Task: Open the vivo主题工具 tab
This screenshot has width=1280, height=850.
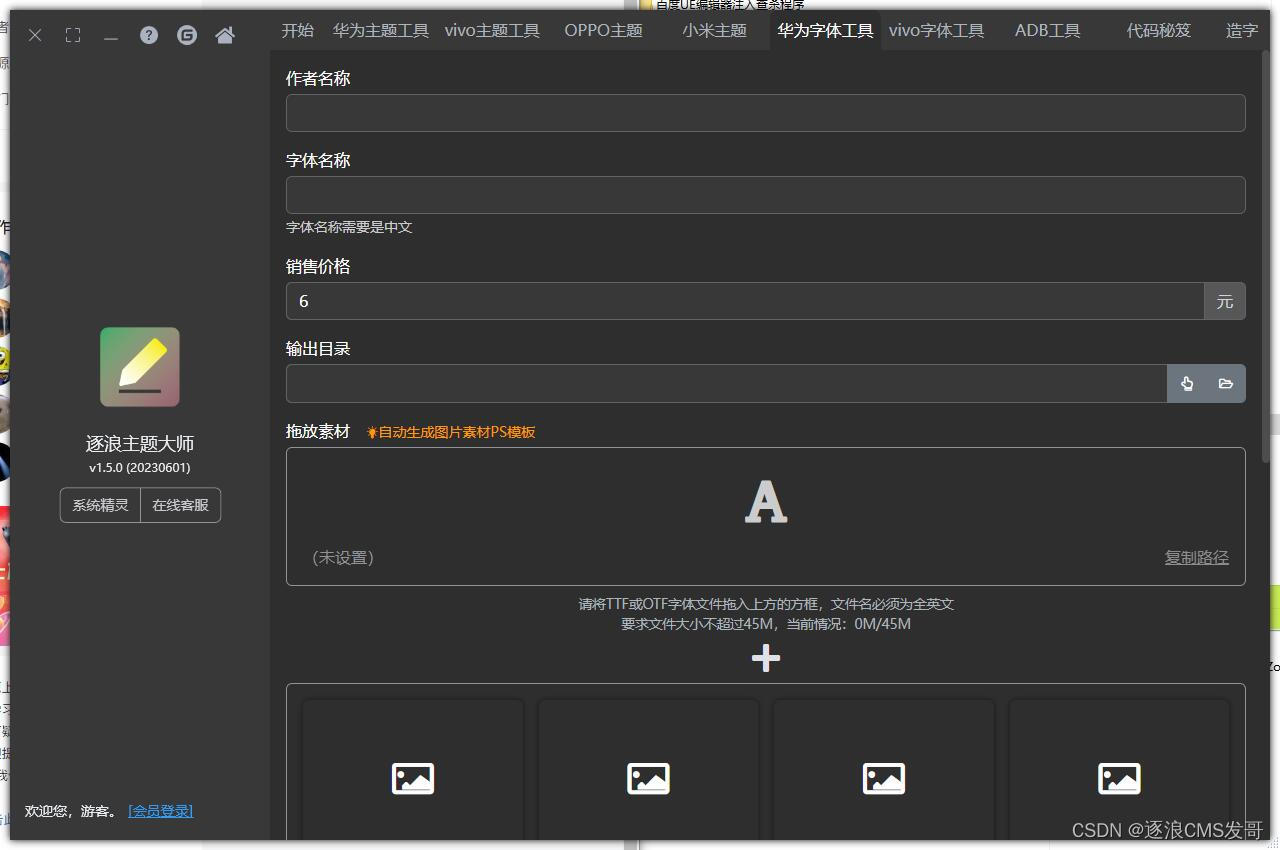Action: pos(492,30)
